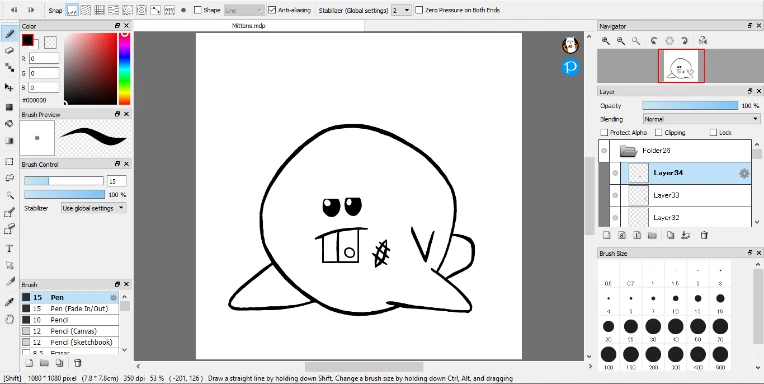The height and width of the screenshot is (384, 764).
Task: Select Pencil (Canvas) brush
Action: point(69,331)
